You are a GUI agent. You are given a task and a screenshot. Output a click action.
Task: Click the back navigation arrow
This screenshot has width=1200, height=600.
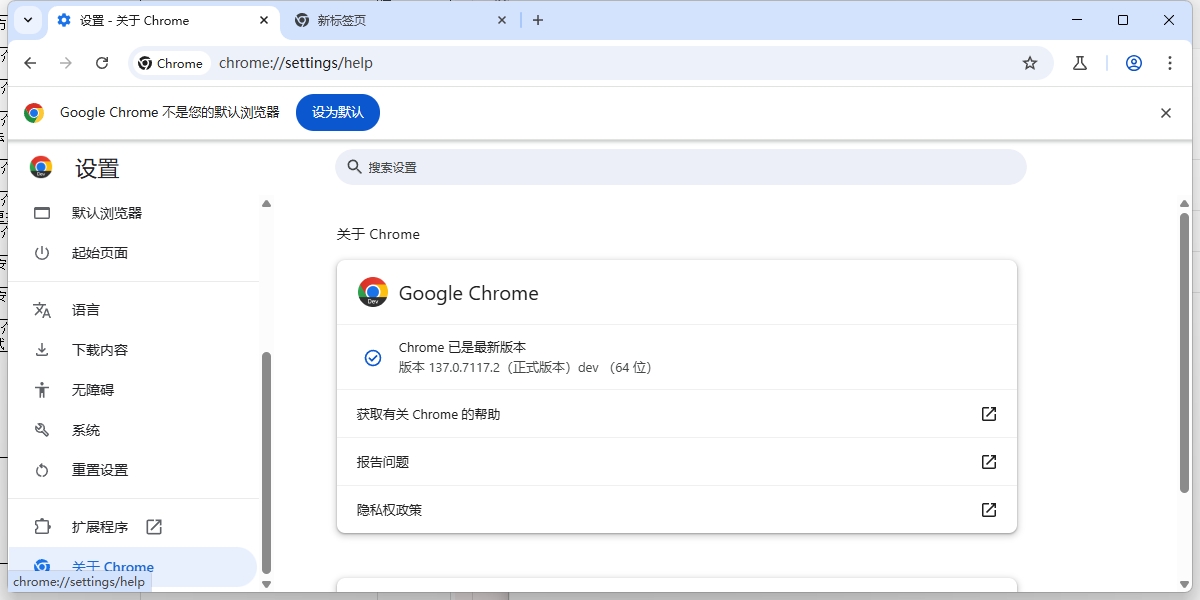tap(30, 62)
